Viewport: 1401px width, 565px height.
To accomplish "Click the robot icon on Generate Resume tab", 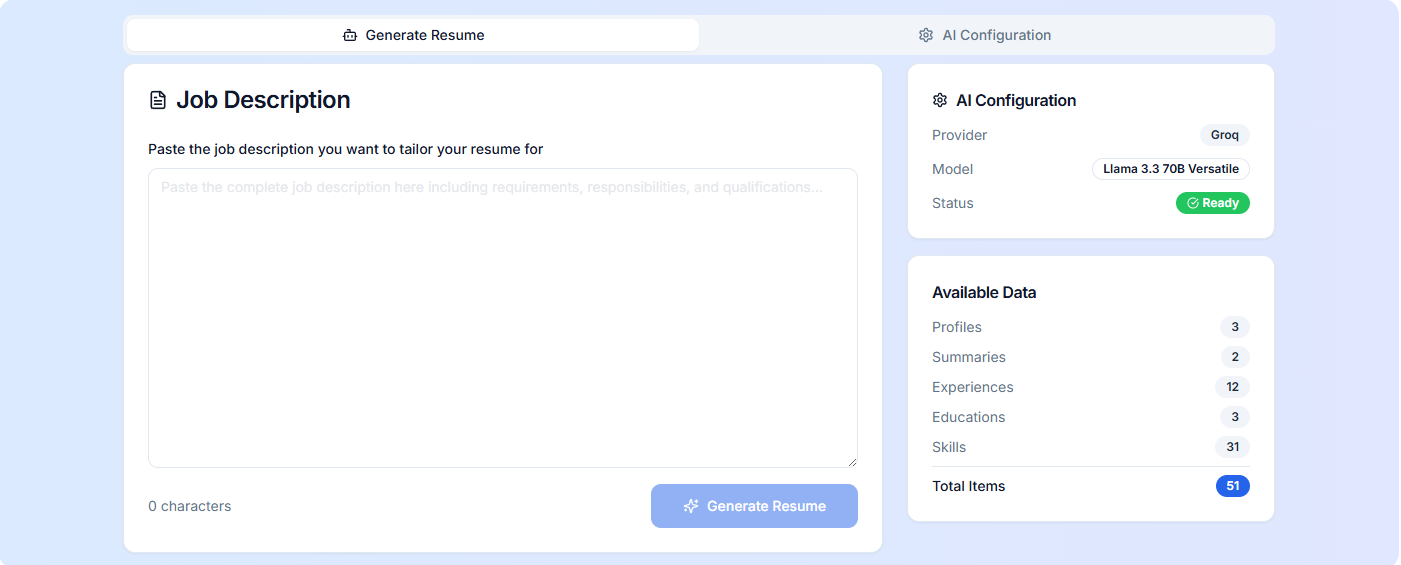I will coord(349,35).
